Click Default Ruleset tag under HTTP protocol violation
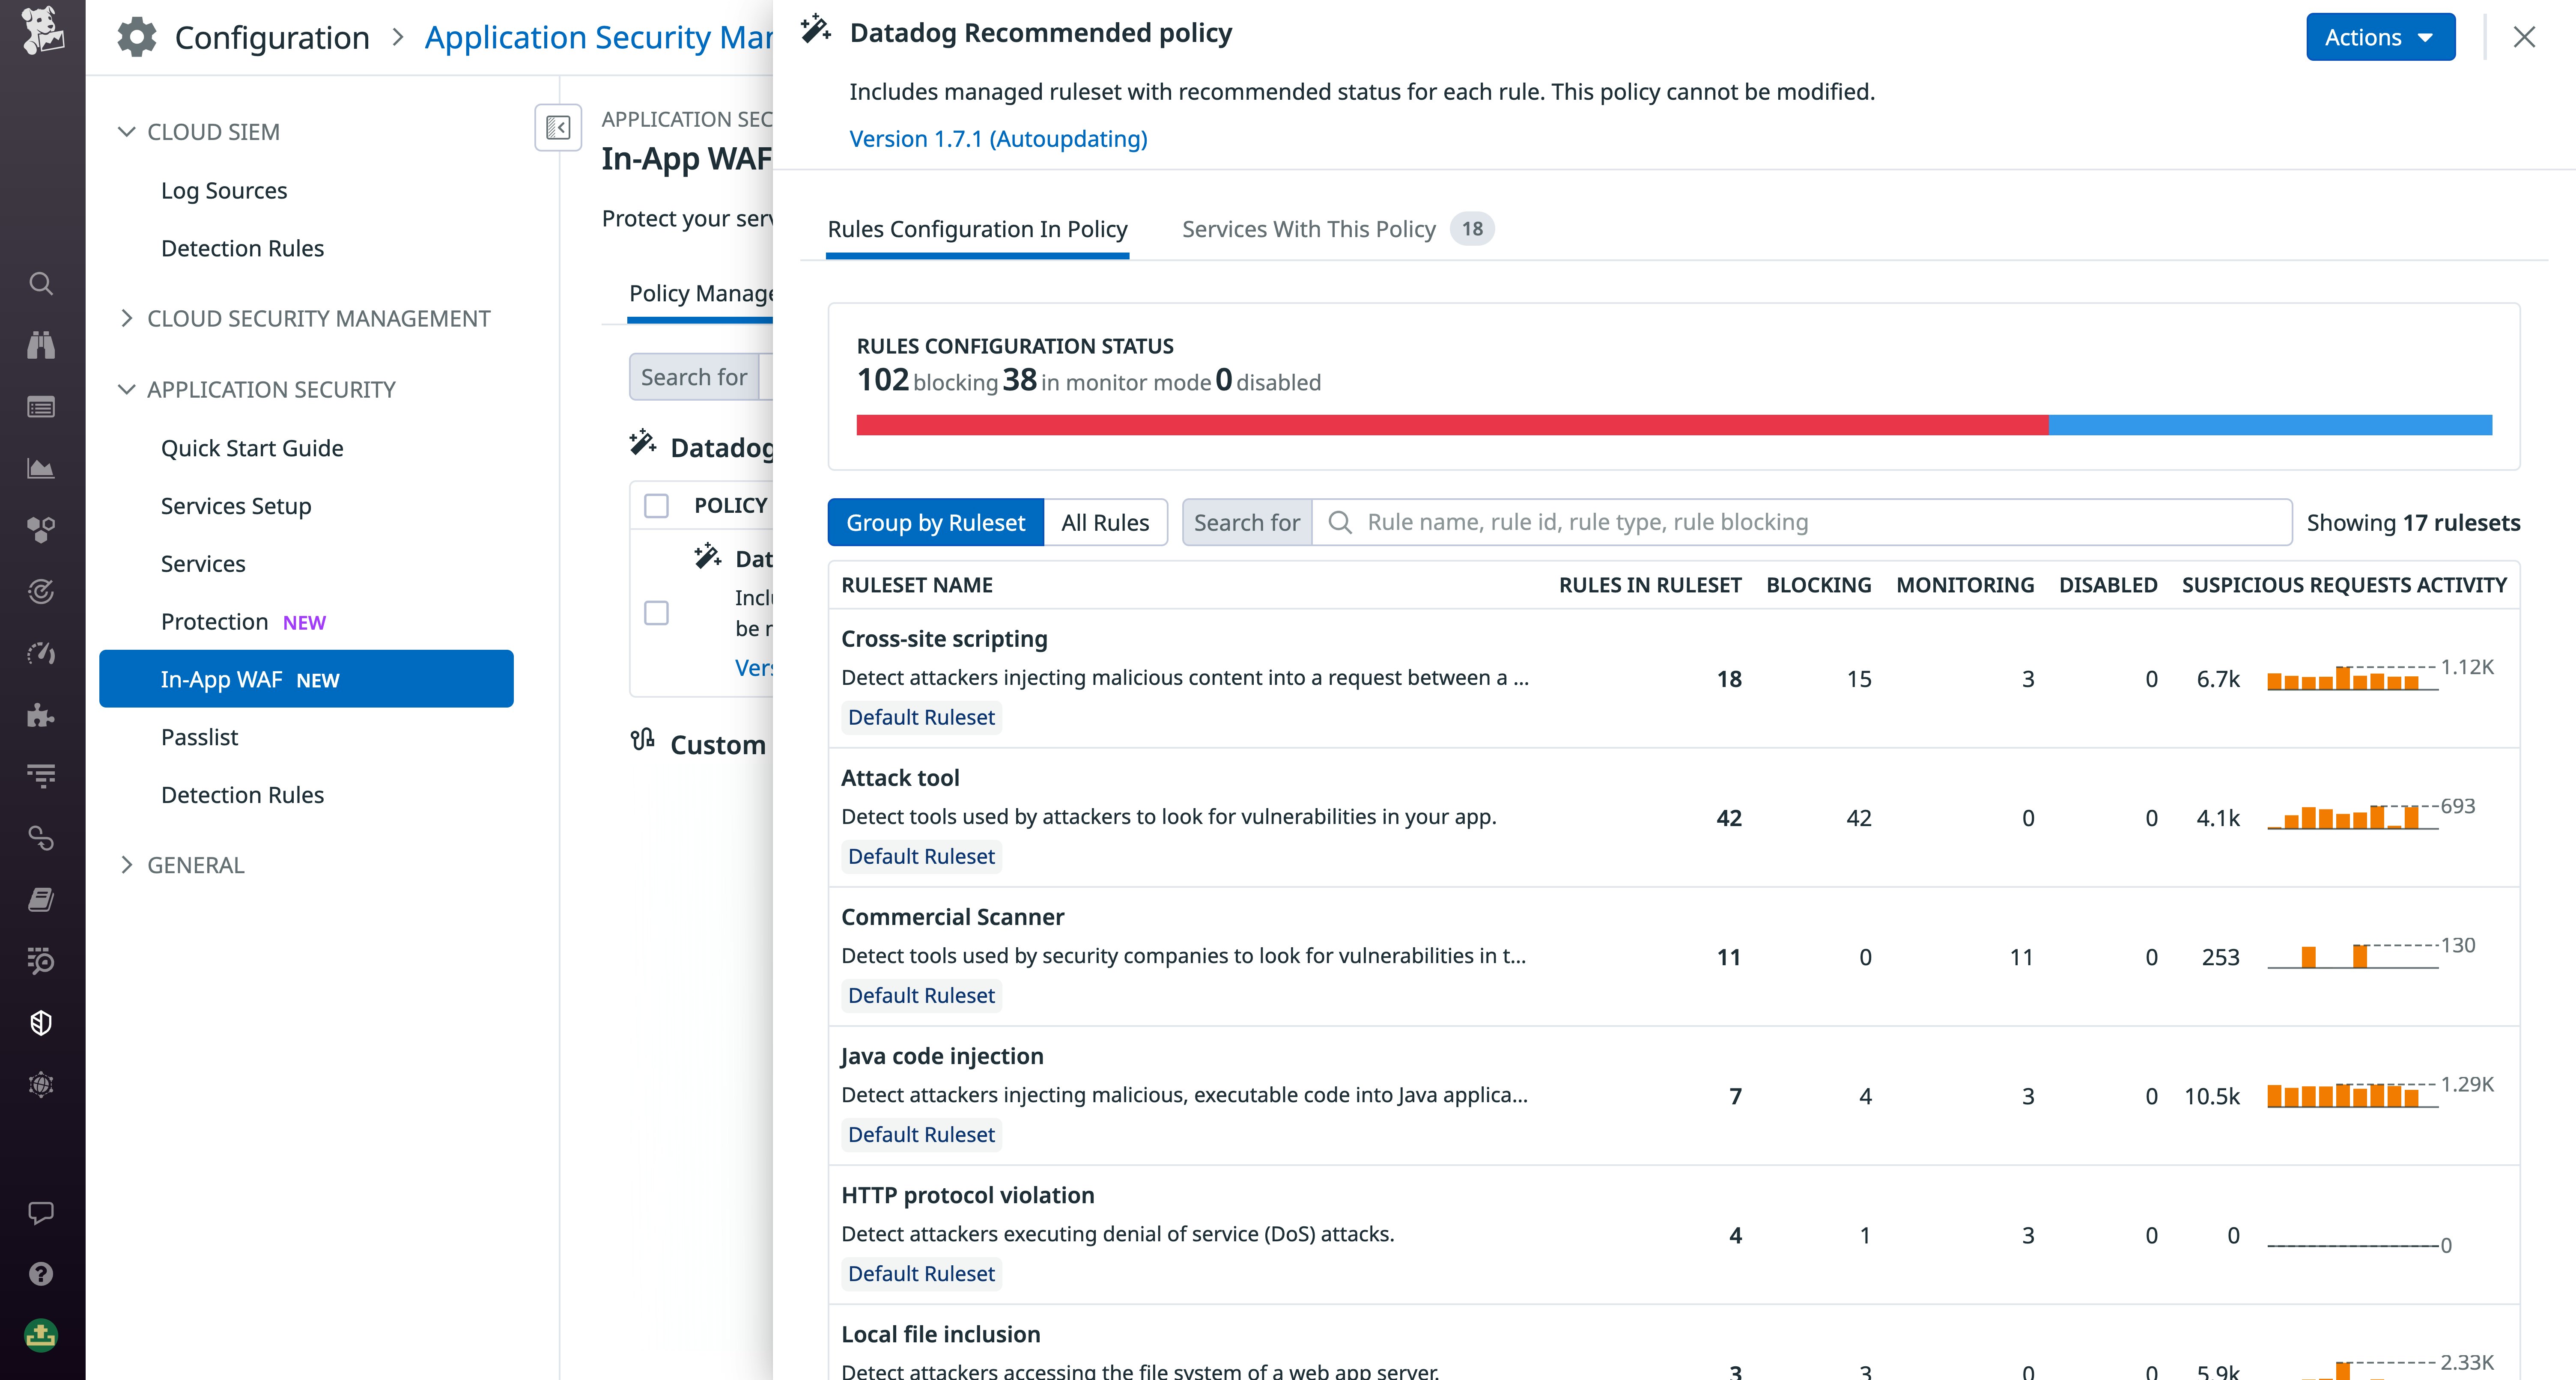The image size is (2576, 1380). (x=921, y=1273)
